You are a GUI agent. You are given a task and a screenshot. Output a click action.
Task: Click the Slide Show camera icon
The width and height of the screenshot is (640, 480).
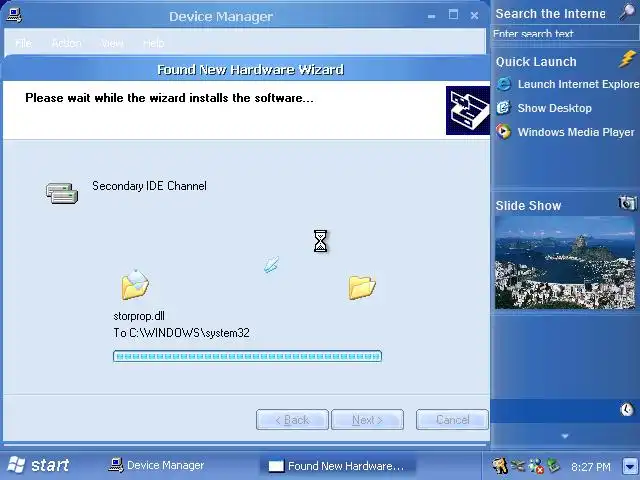click(x=627, y=203)
